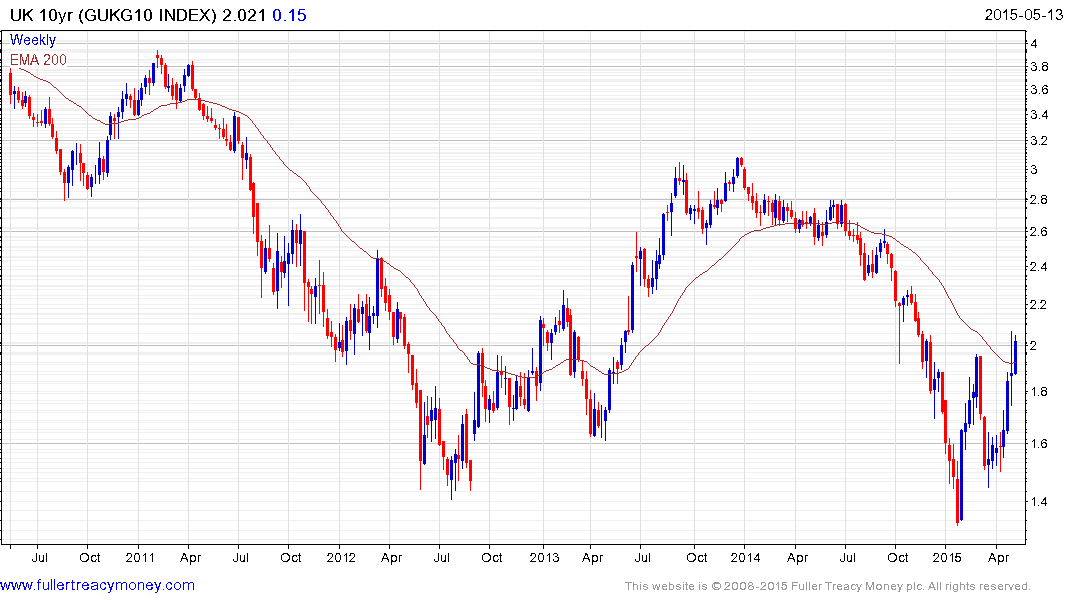Click the 2015 time axis marker

point(946,556)
